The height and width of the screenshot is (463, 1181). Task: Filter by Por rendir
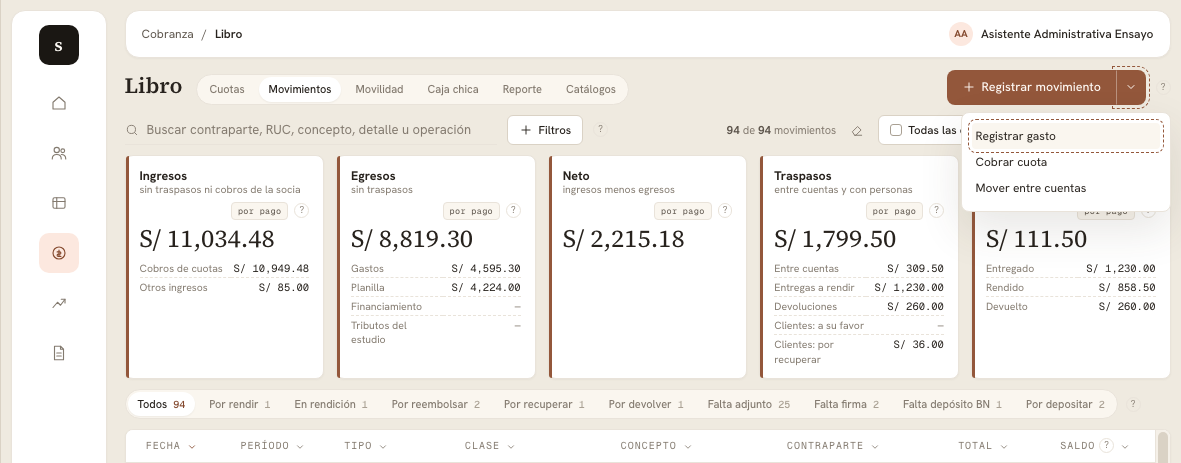pyautogui.click(x=240, y=404)
